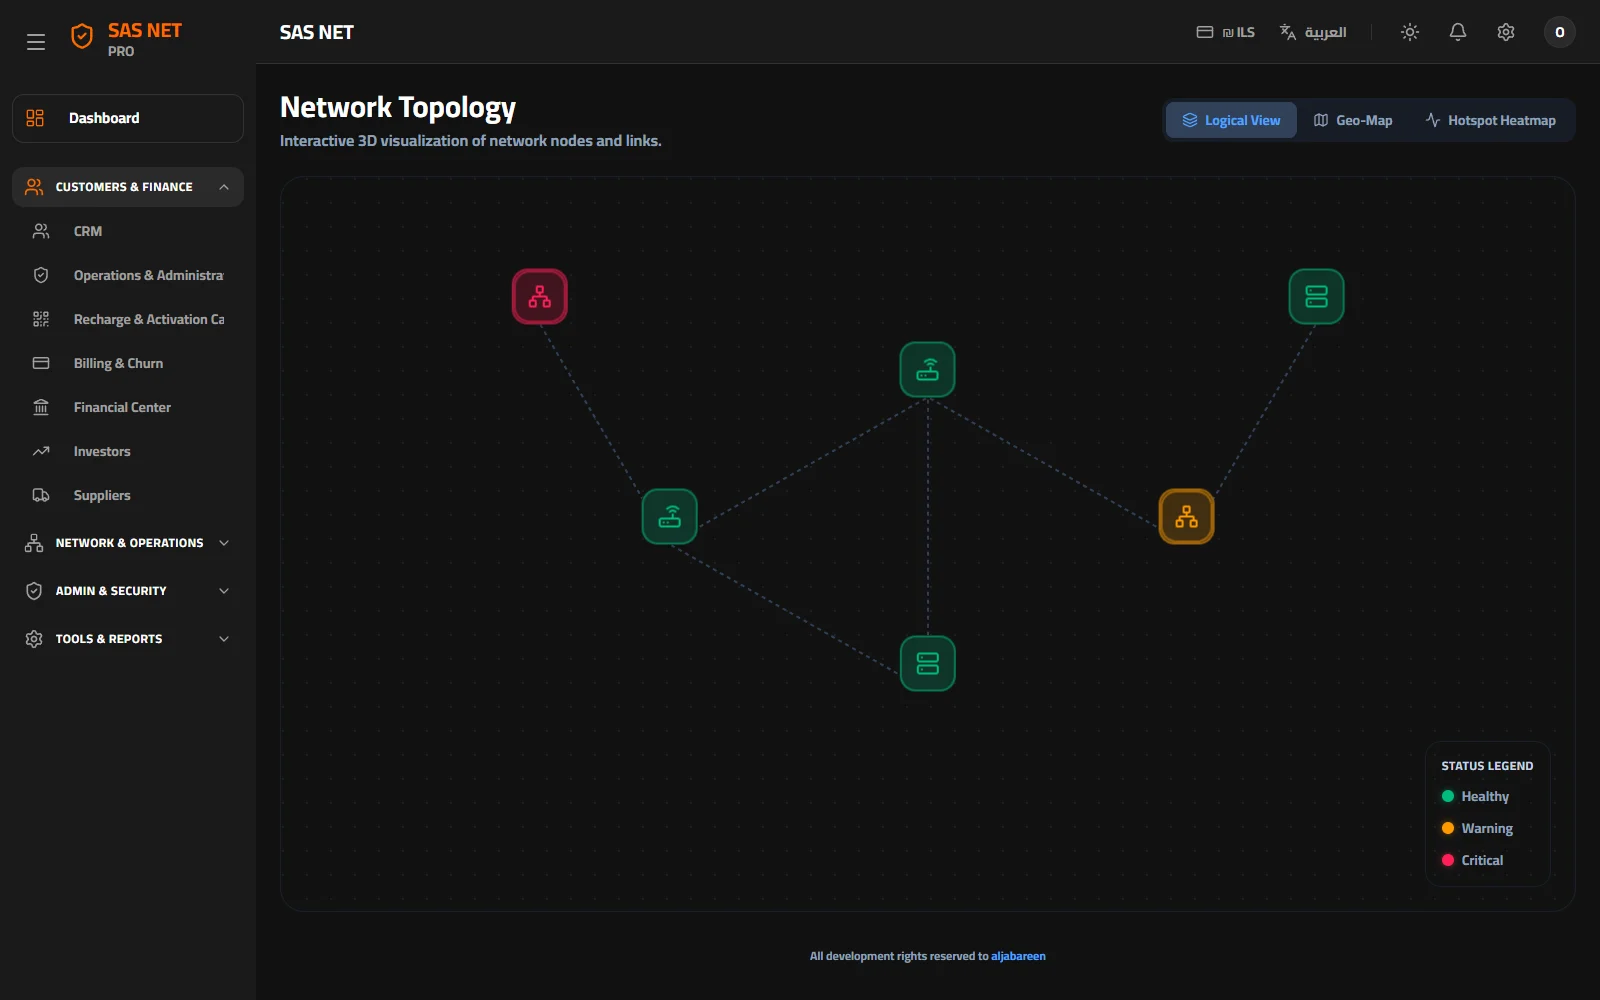Switch to Hotspot Heatmap tab

[1490, 120]
